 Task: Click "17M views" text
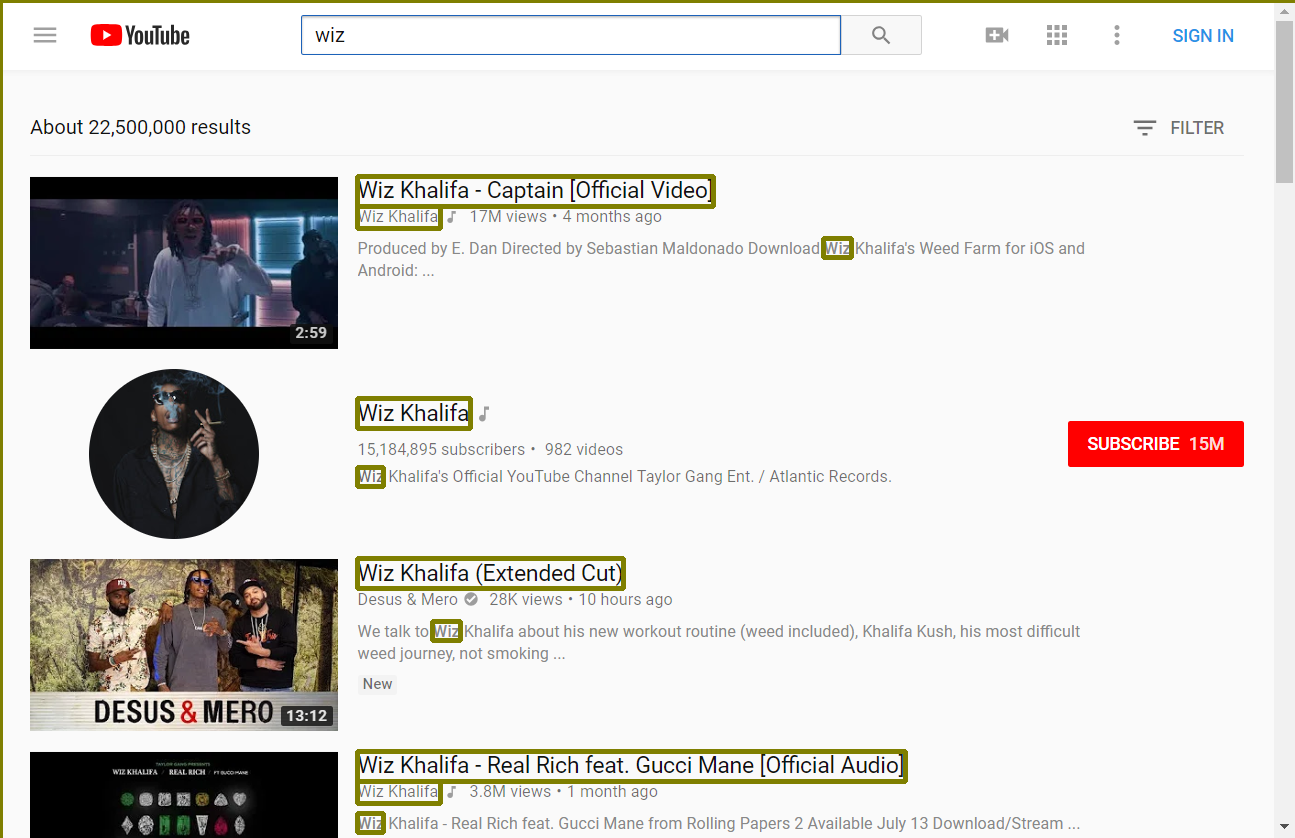click(x=508, y=217)
